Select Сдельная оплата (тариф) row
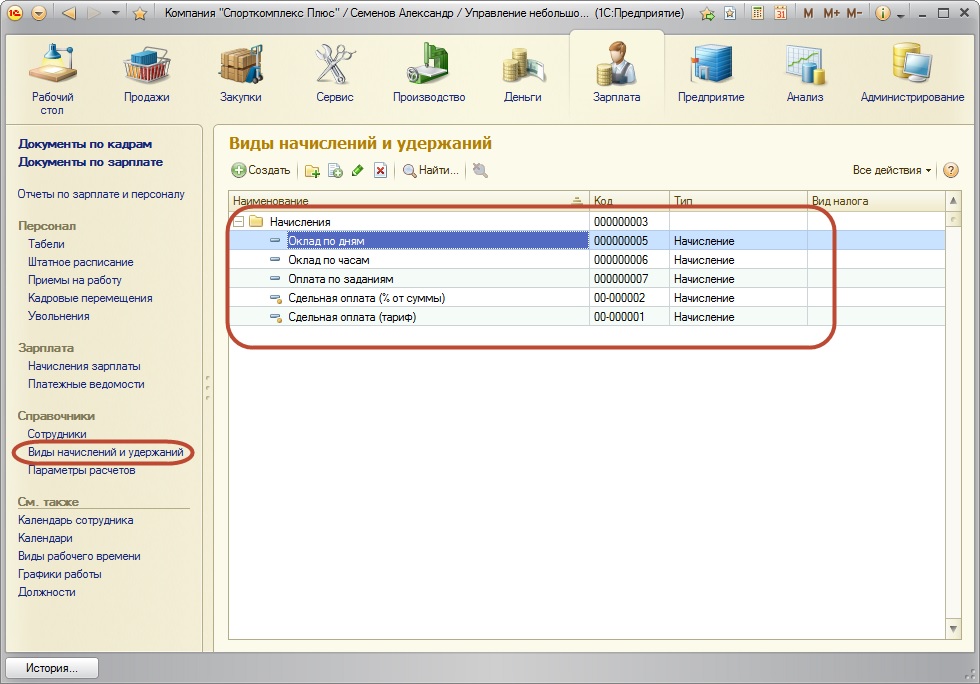This screenshot has width=980, height=684. tap(586, 317)
